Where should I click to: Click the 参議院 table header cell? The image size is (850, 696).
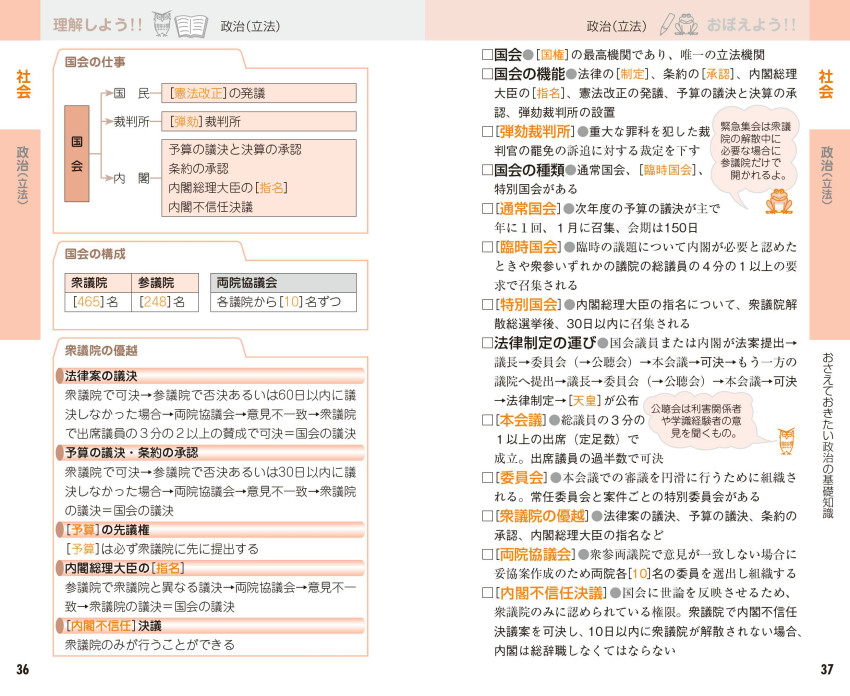tap(165, 282)
